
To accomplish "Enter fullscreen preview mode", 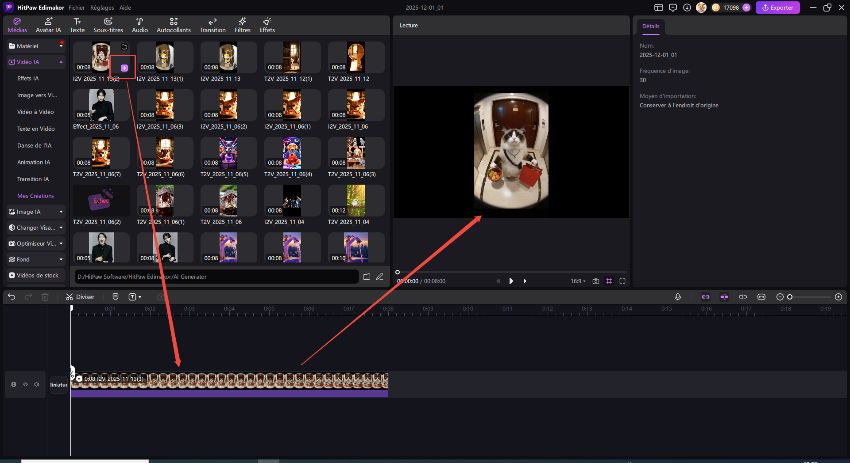I will coord(622,281).
